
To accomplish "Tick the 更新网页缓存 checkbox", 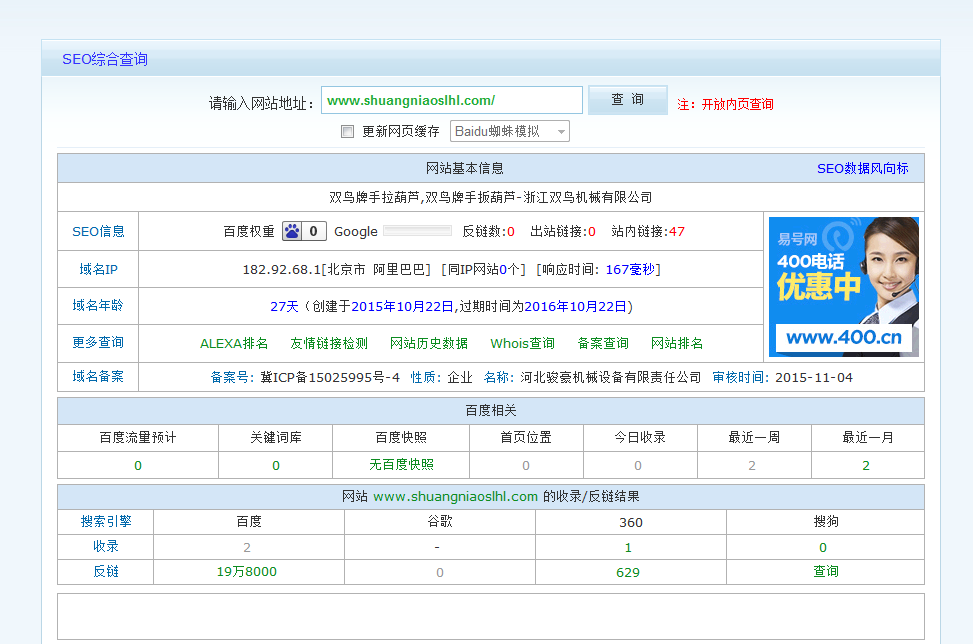I will click(348, 132).
